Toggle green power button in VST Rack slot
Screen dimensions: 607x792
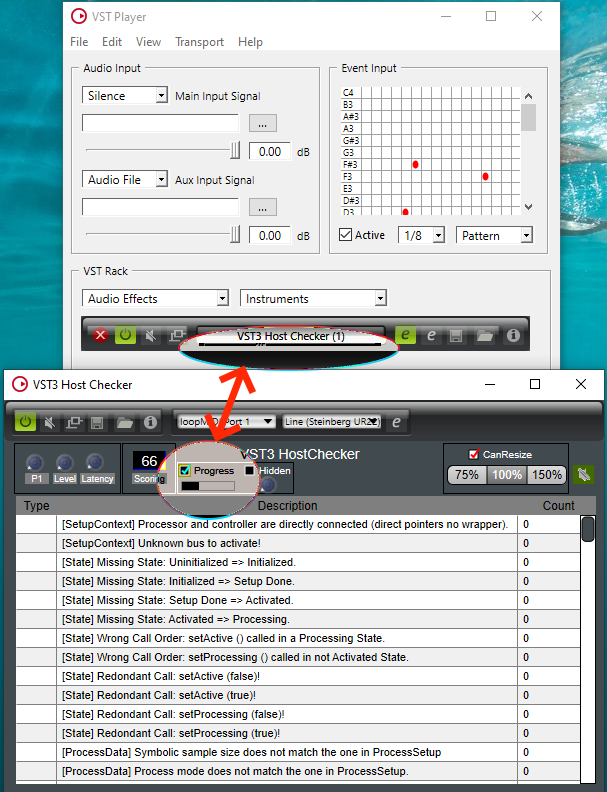coord(125,335)
